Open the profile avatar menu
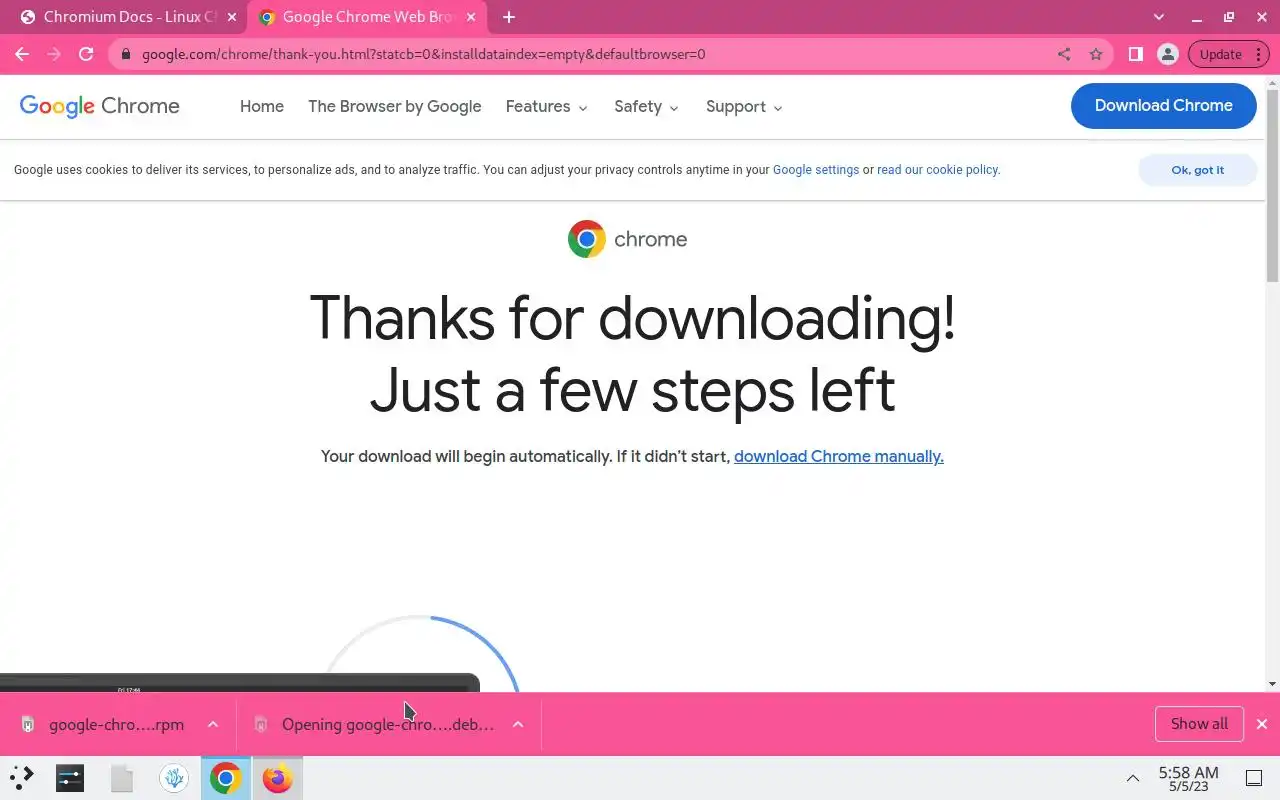The image size is (1280, 800). click(x=1168, y=54)
